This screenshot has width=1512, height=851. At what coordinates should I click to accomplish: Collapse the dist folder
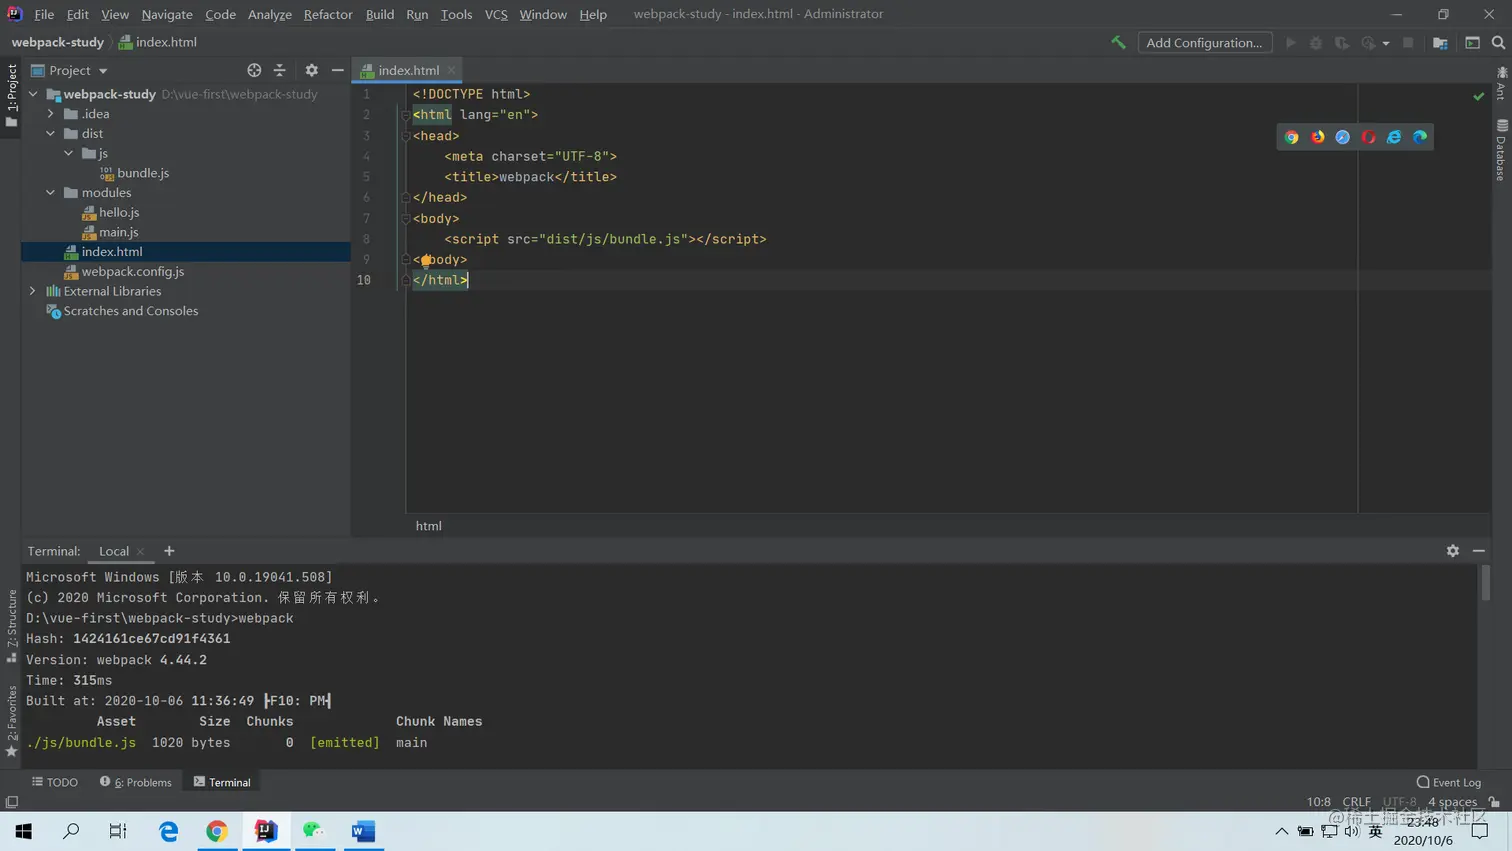click(x=51, y=133)
